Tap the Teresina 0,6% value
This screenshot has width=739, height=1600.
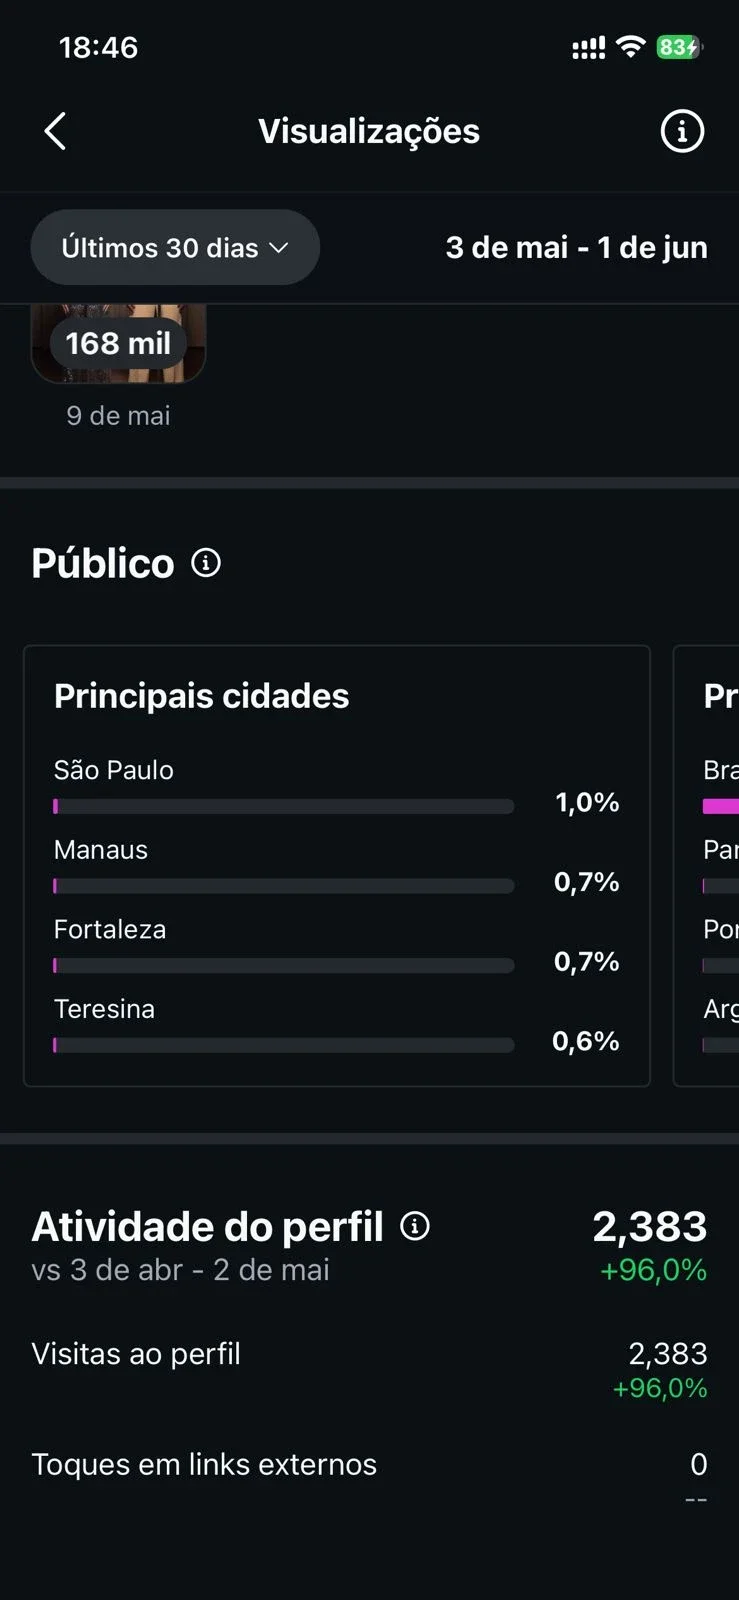click(x=586, y=1041)
